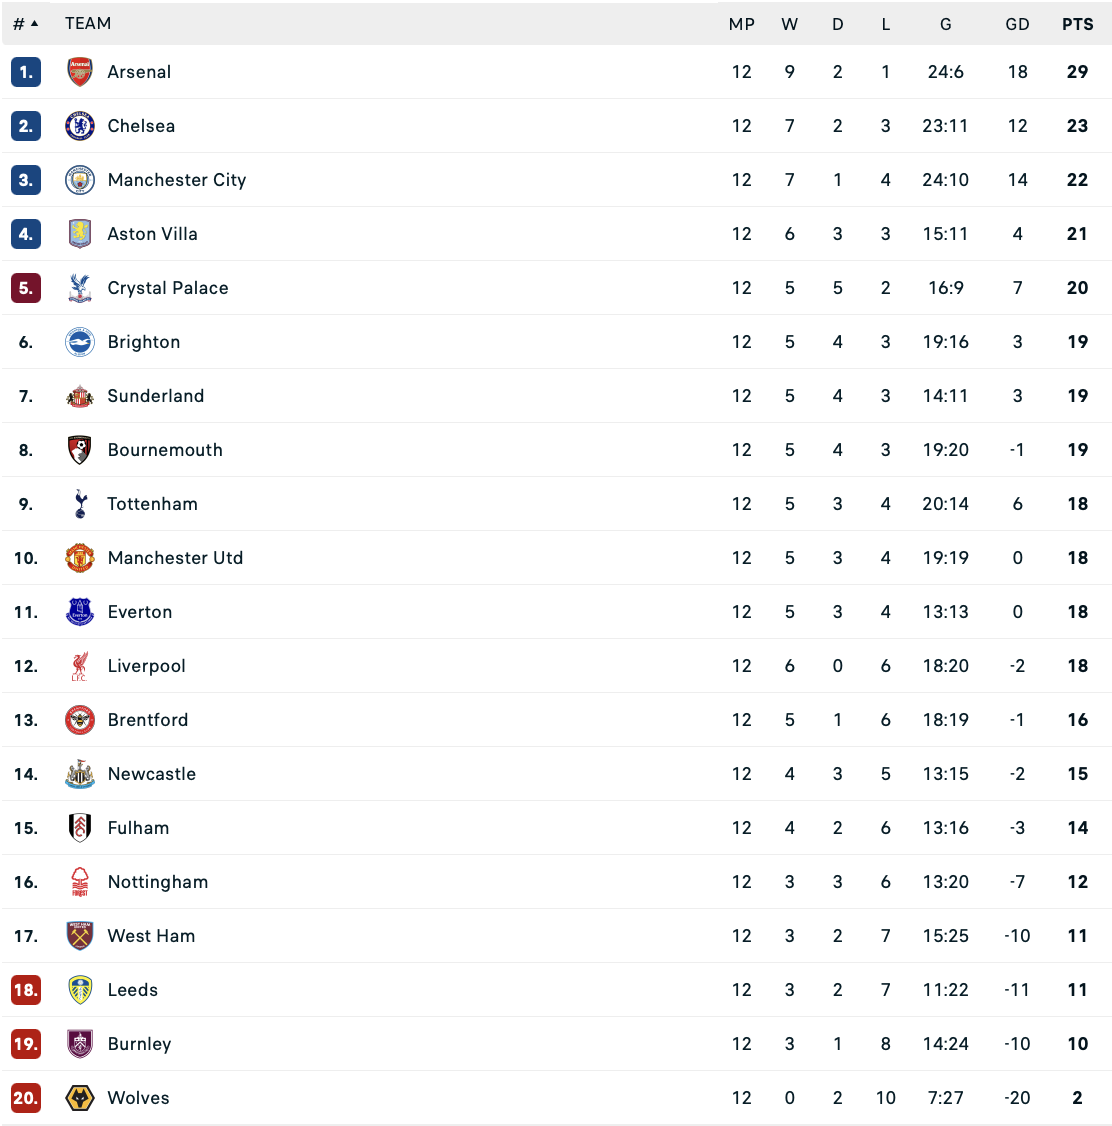Click the Crystal Palace eagle crest
1112x1126 pixels.
tap(80, 288)
